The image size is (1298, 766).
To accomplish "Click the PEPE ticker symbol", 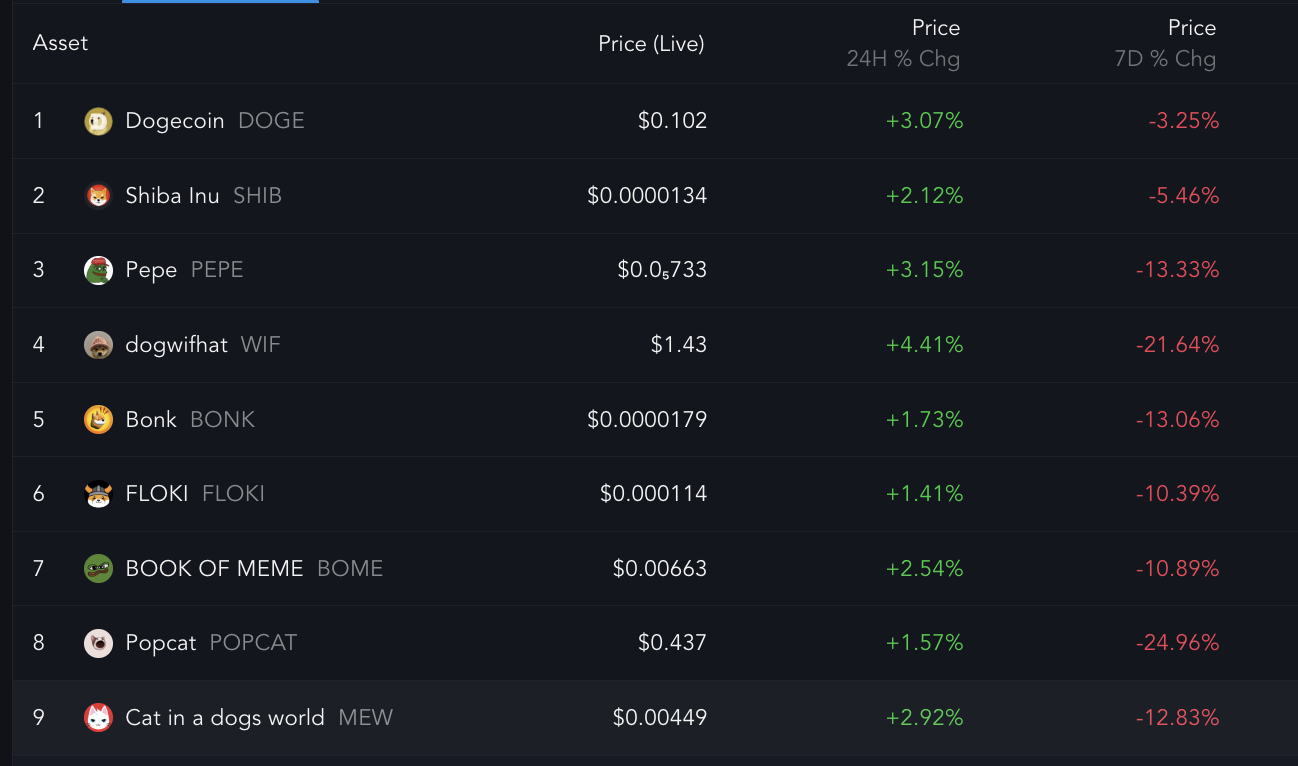I will coord(217,270).
